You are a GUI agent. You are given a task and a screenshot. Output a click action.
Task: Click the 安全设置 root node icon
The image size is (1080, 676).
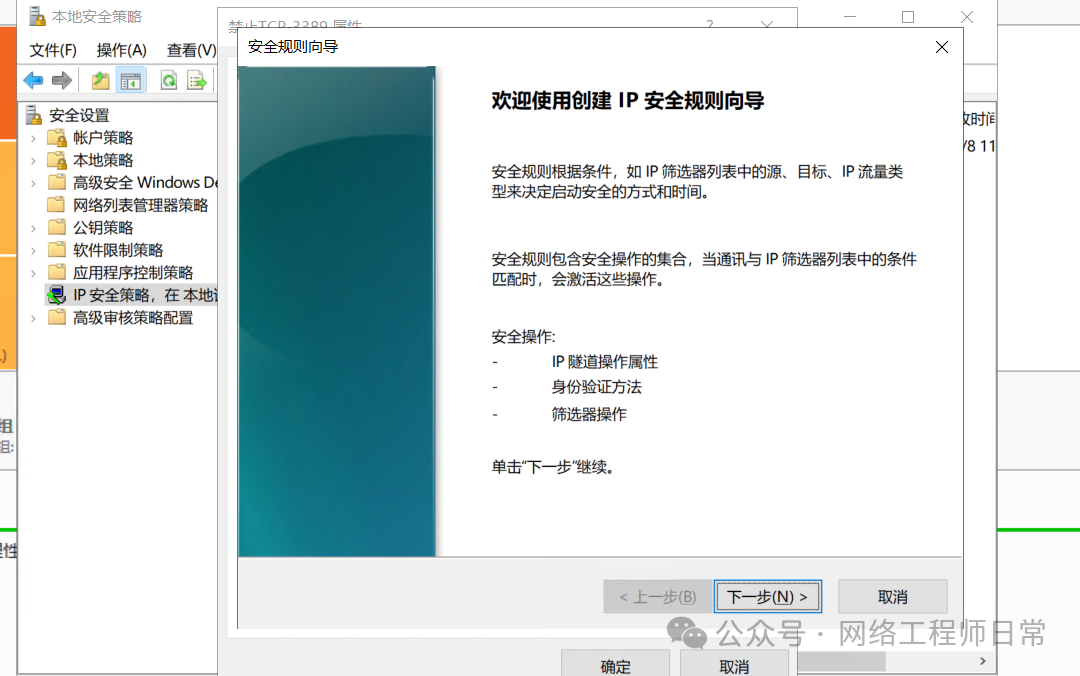35,115
